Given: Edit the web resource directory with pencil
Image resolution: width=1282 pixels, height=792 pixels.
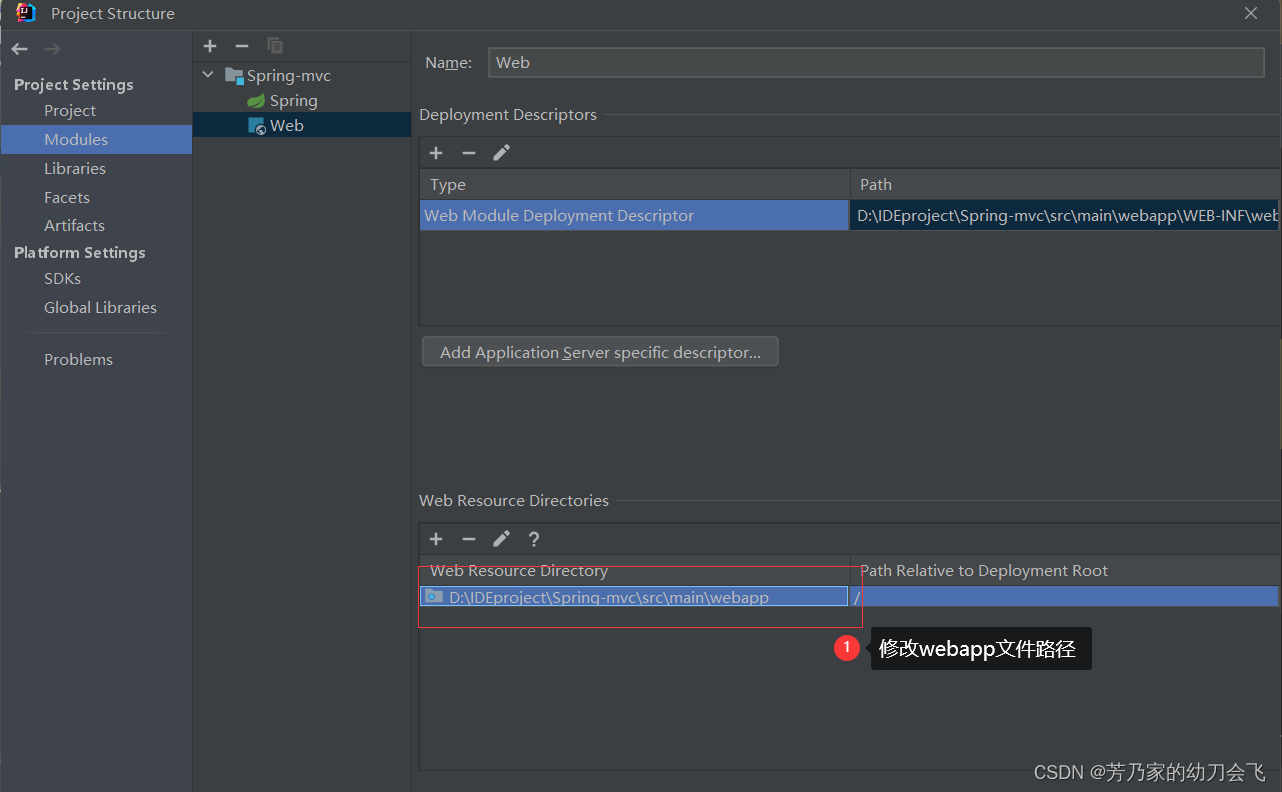Looking at the screenshot, I should click(502, 539).
